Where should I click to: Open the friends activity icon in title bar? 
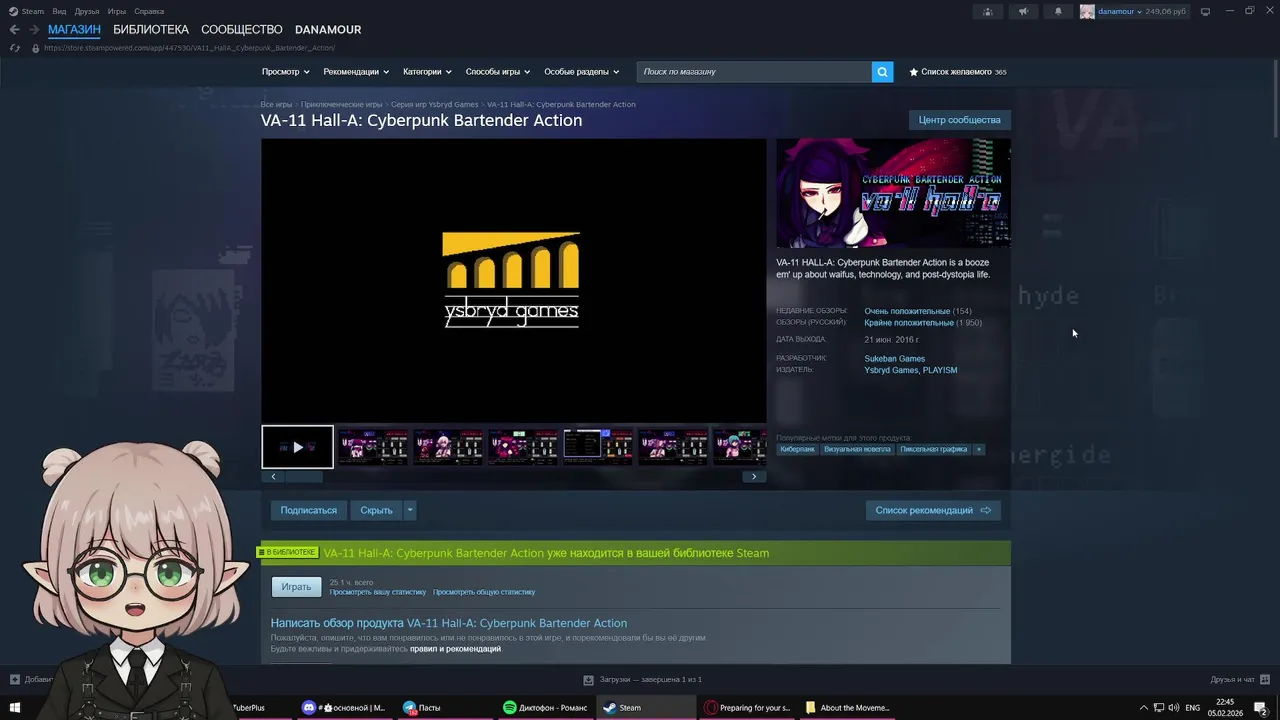988,11
